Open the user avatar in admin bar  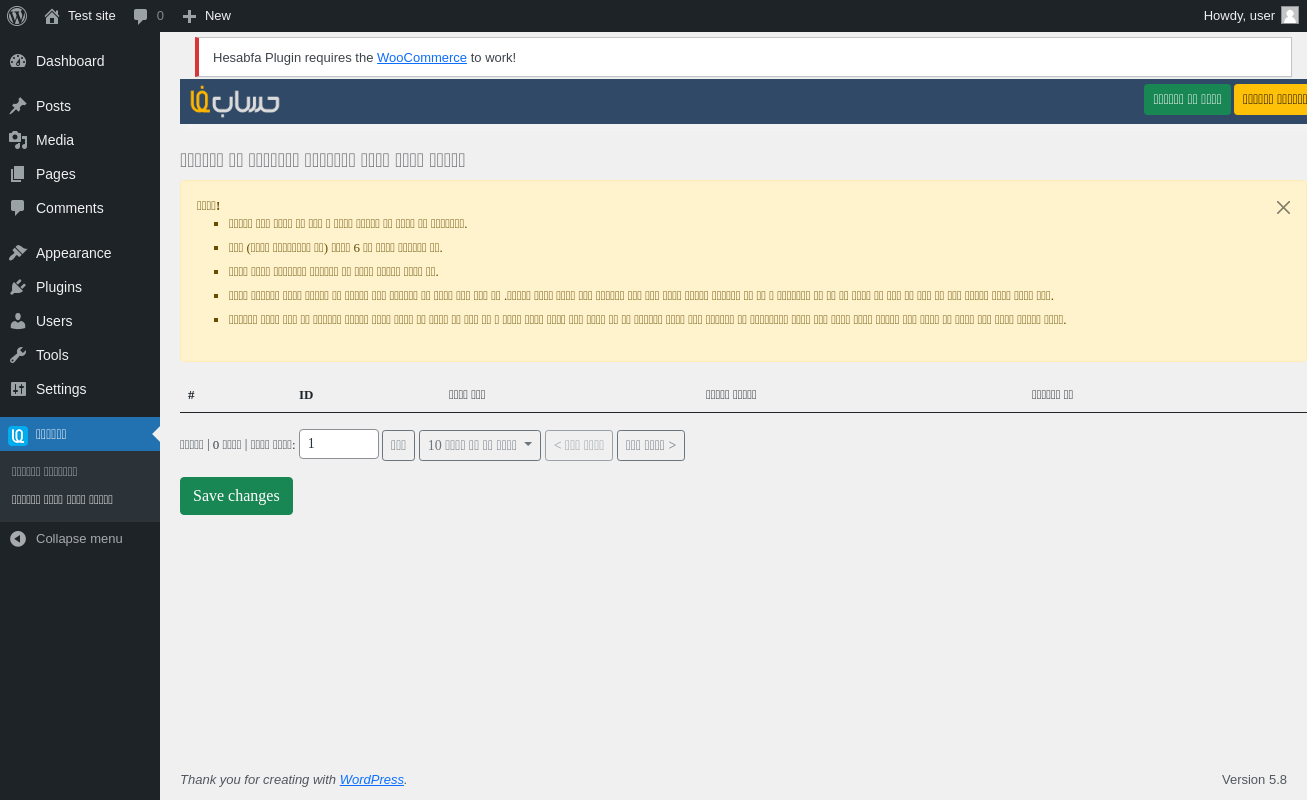tap(1290, 15)
